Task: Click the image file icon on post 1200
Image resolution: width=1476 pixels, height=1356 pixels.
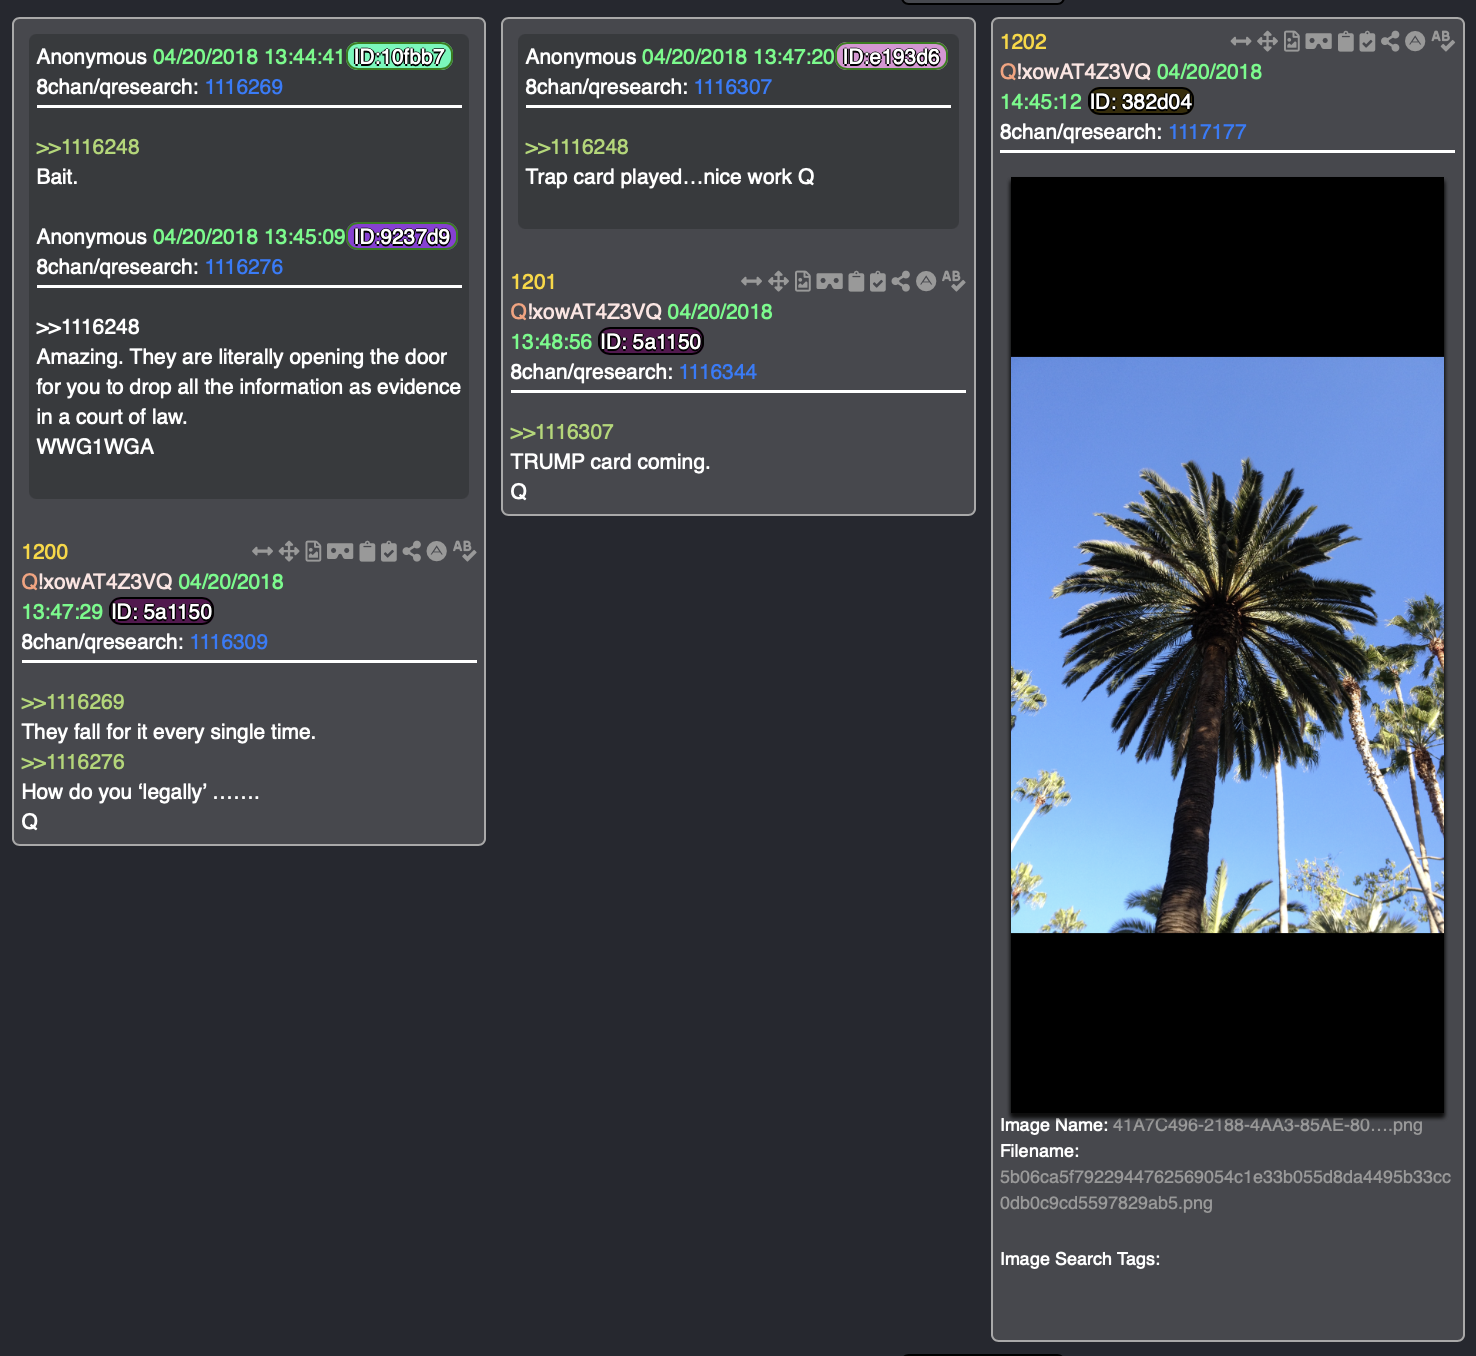Action: click(x=314, y=551)
